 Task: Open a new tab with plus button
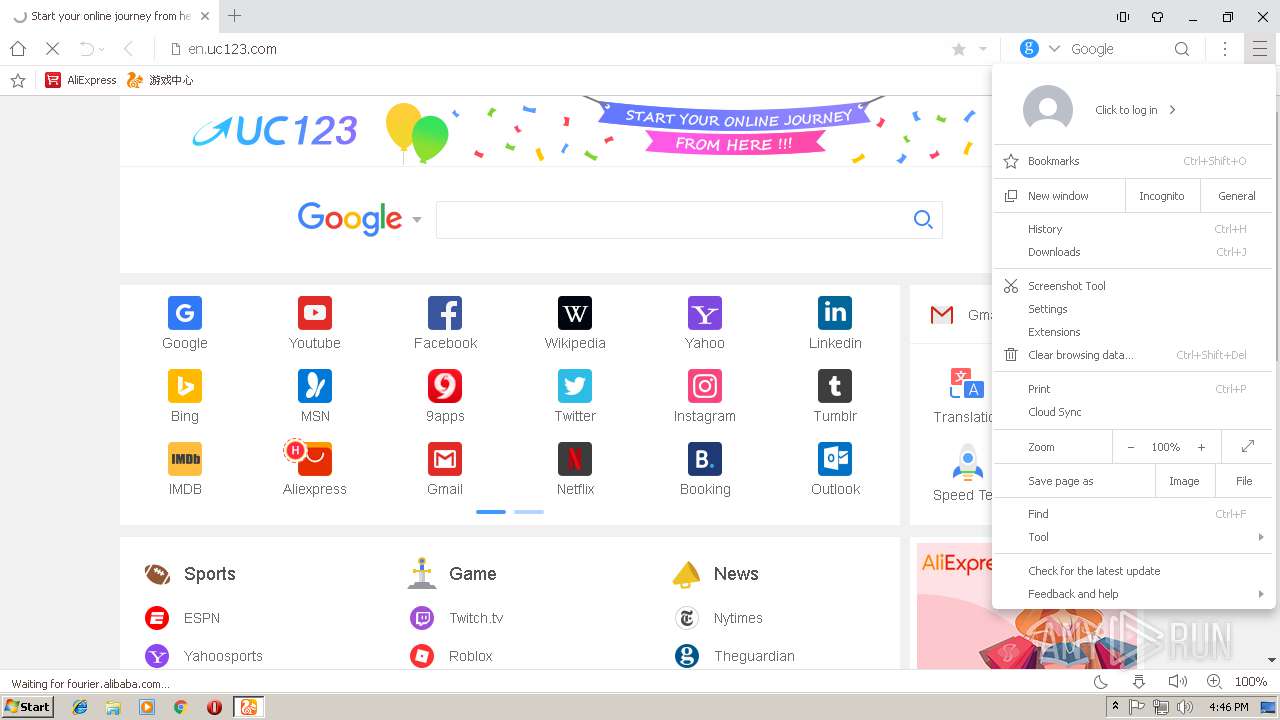[x=235, y=16]
